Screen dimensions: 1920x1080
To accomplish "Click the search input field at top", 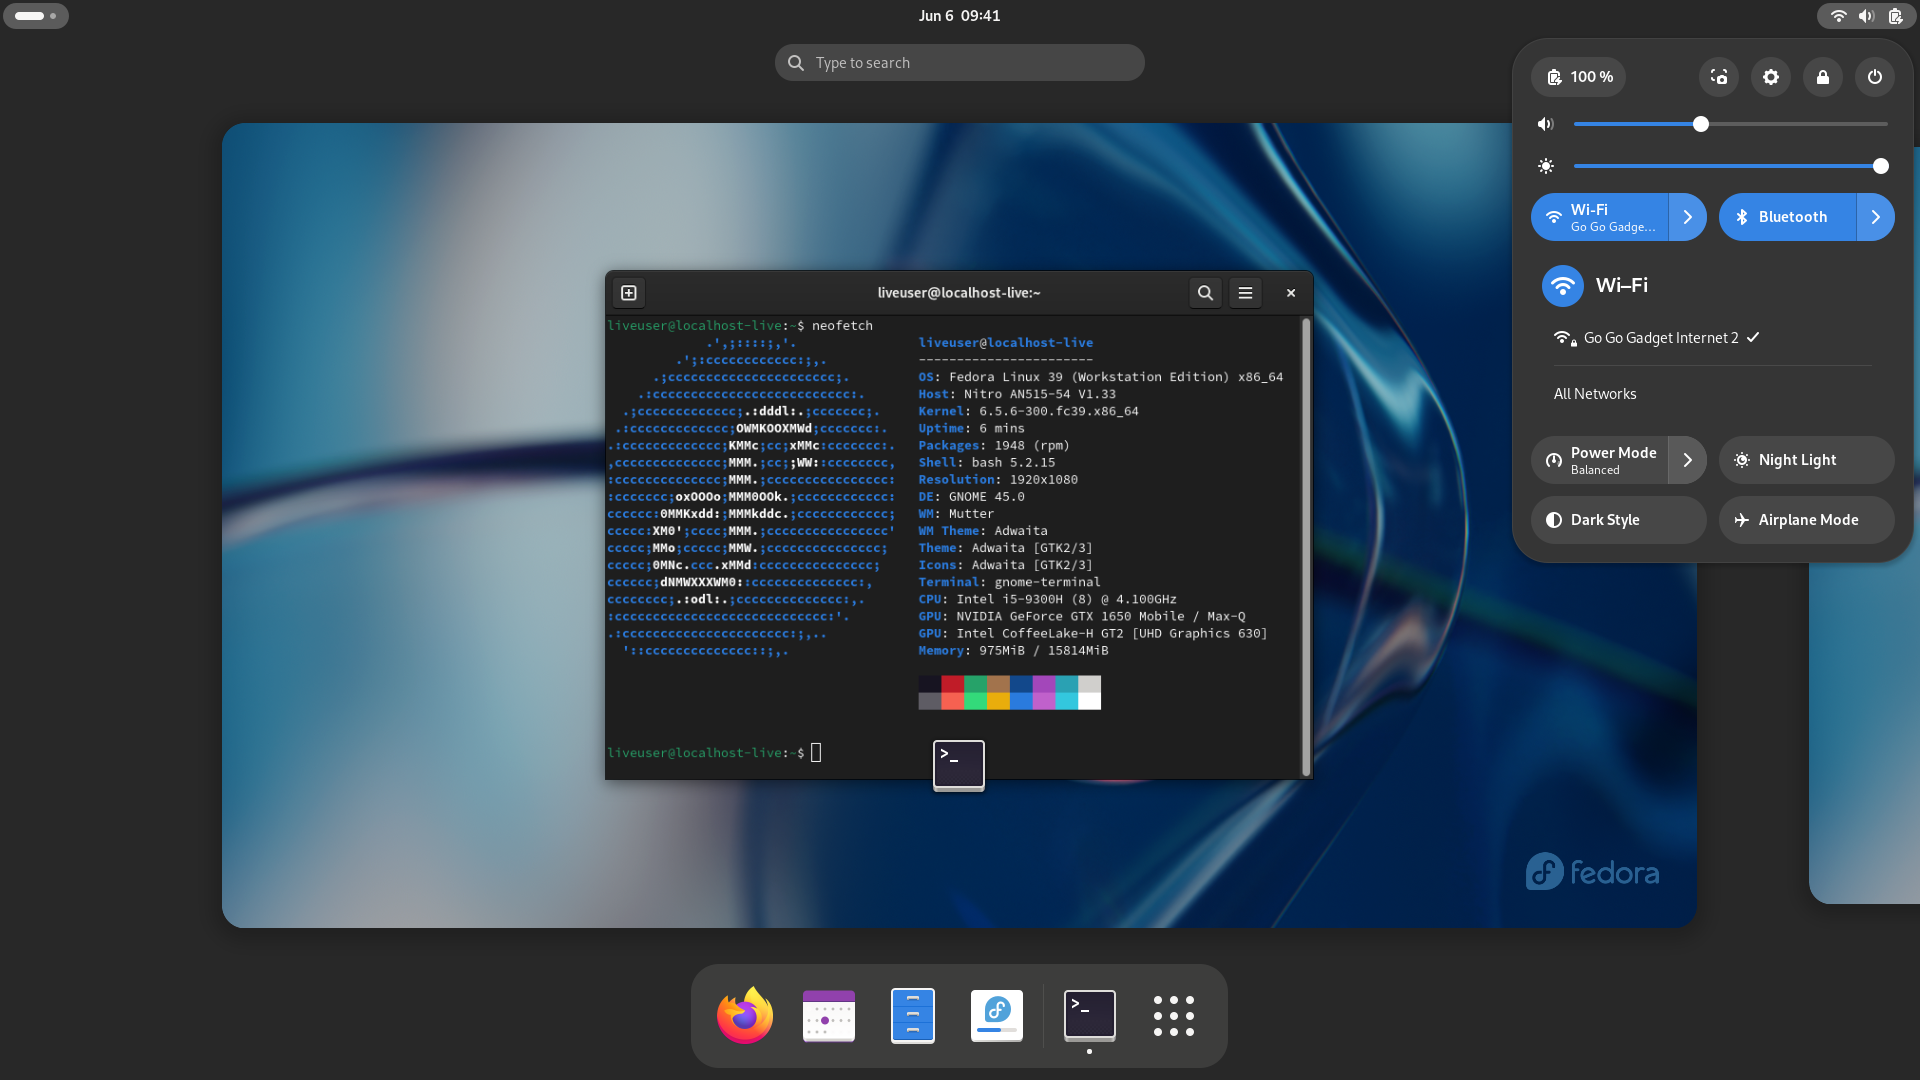I will tap(960, 62).
